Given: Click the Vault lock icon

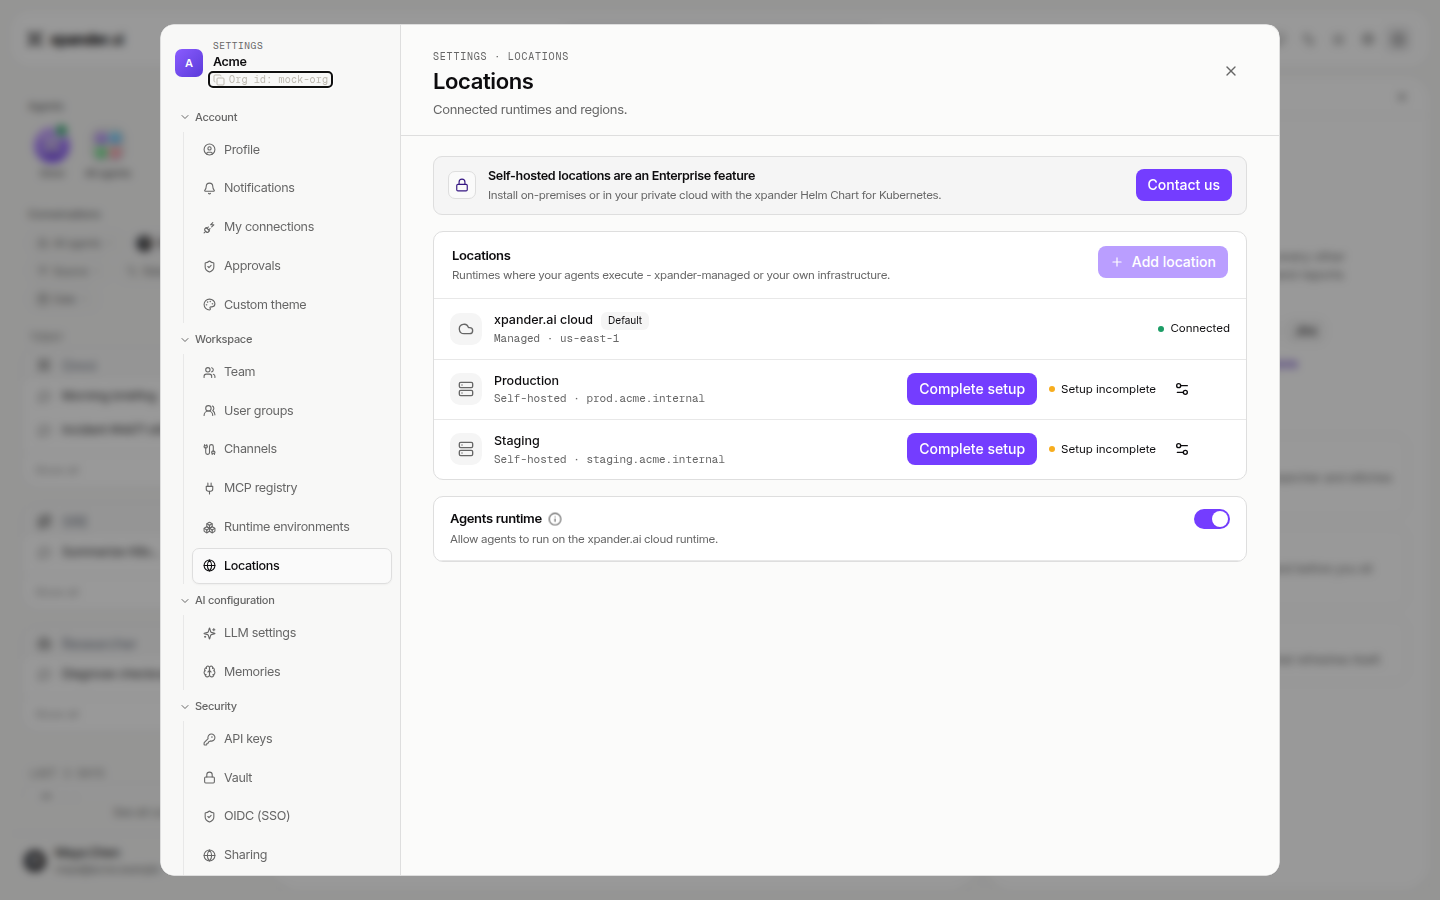Looking at the screenshot, I should pos(209,778).
